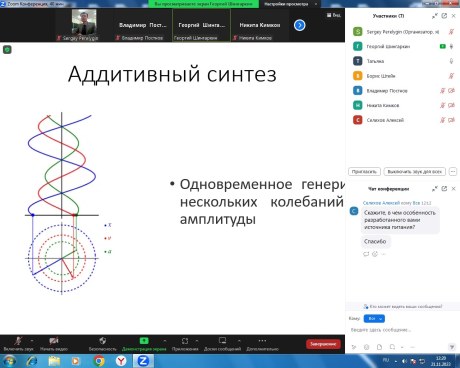Image resolution: width=460 pixels, height=368 pixels.
Task: Open the Apps icon in Zoom toolbar
Action: tap(185, 341)
